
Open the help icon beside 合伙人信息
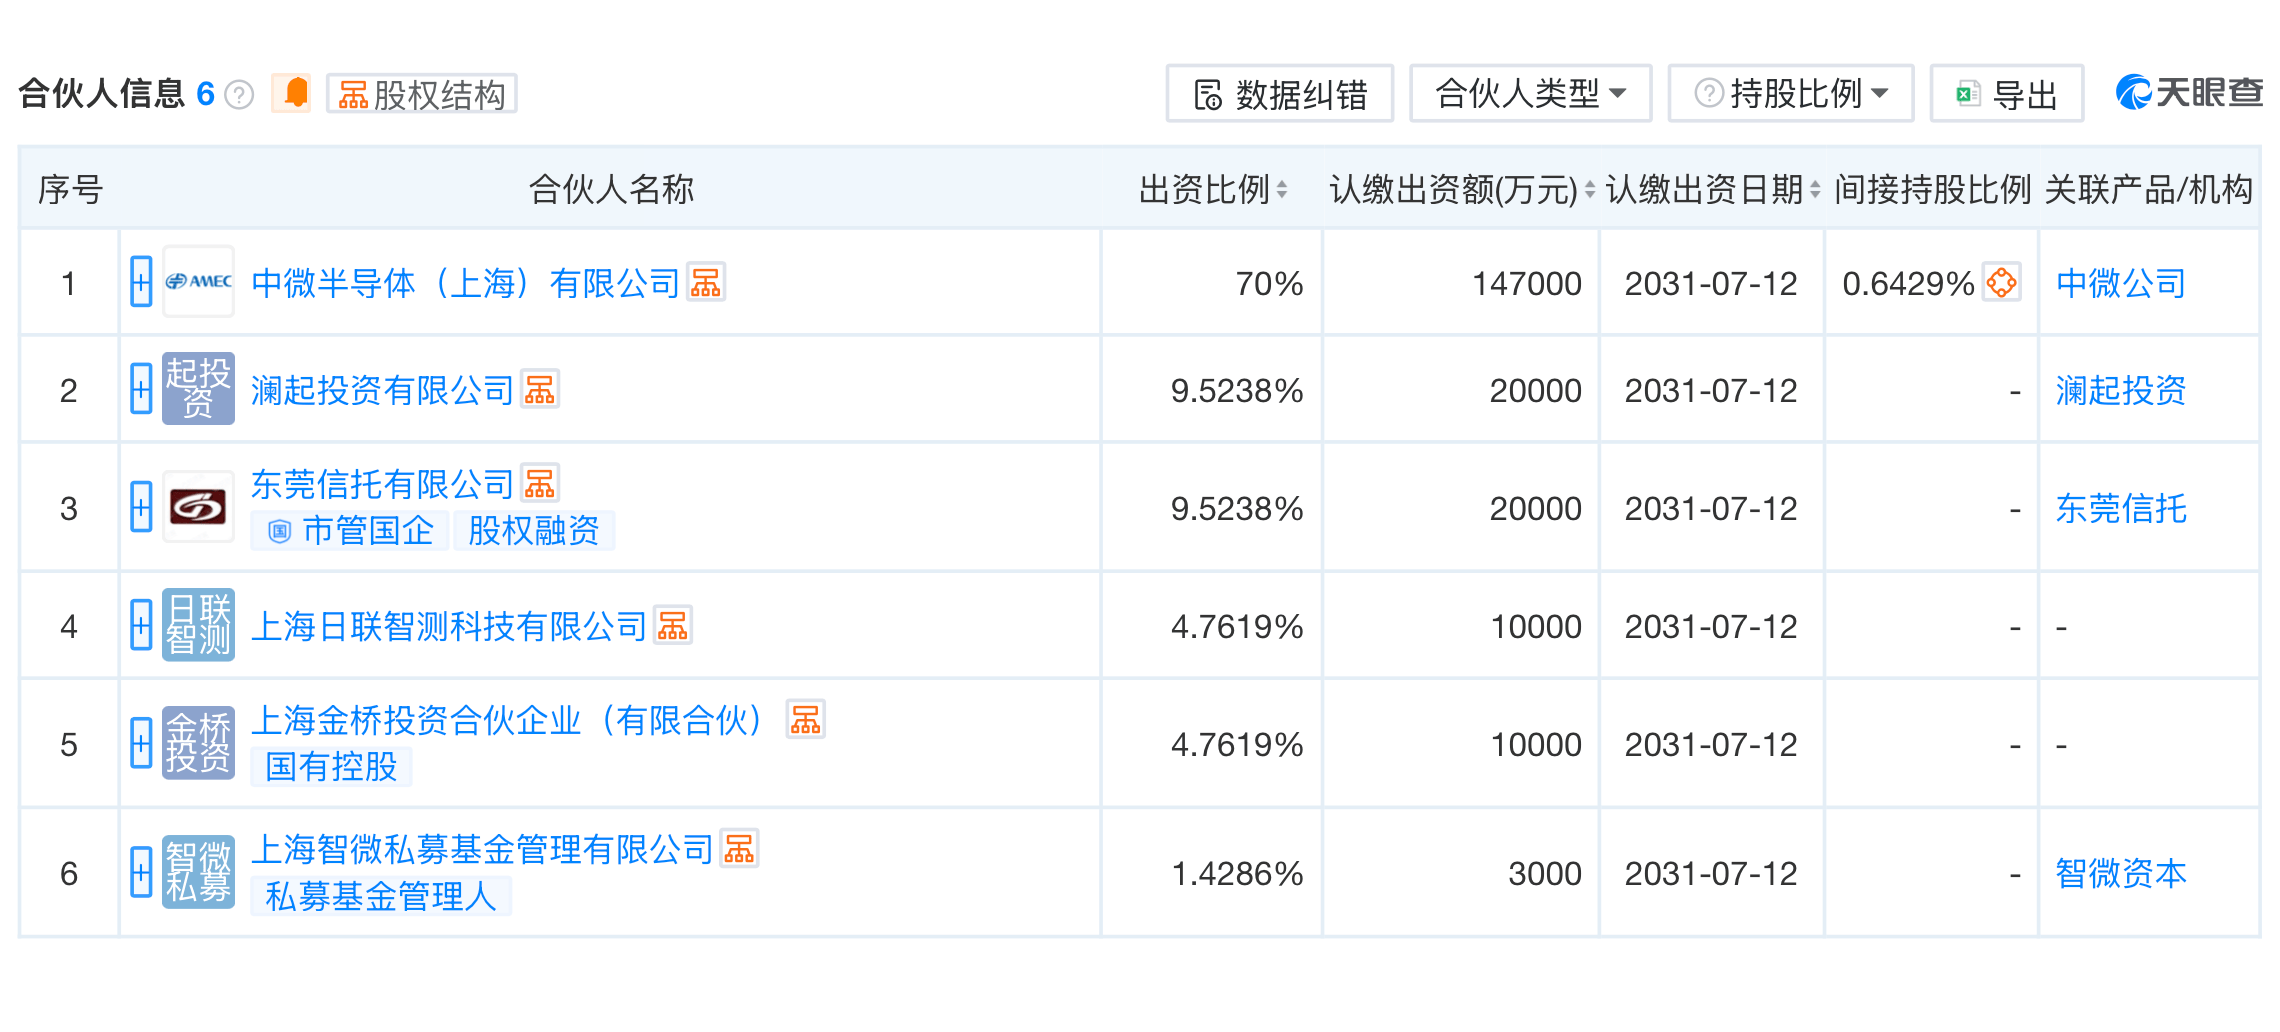pyautogui.click(x=239, y=95)
